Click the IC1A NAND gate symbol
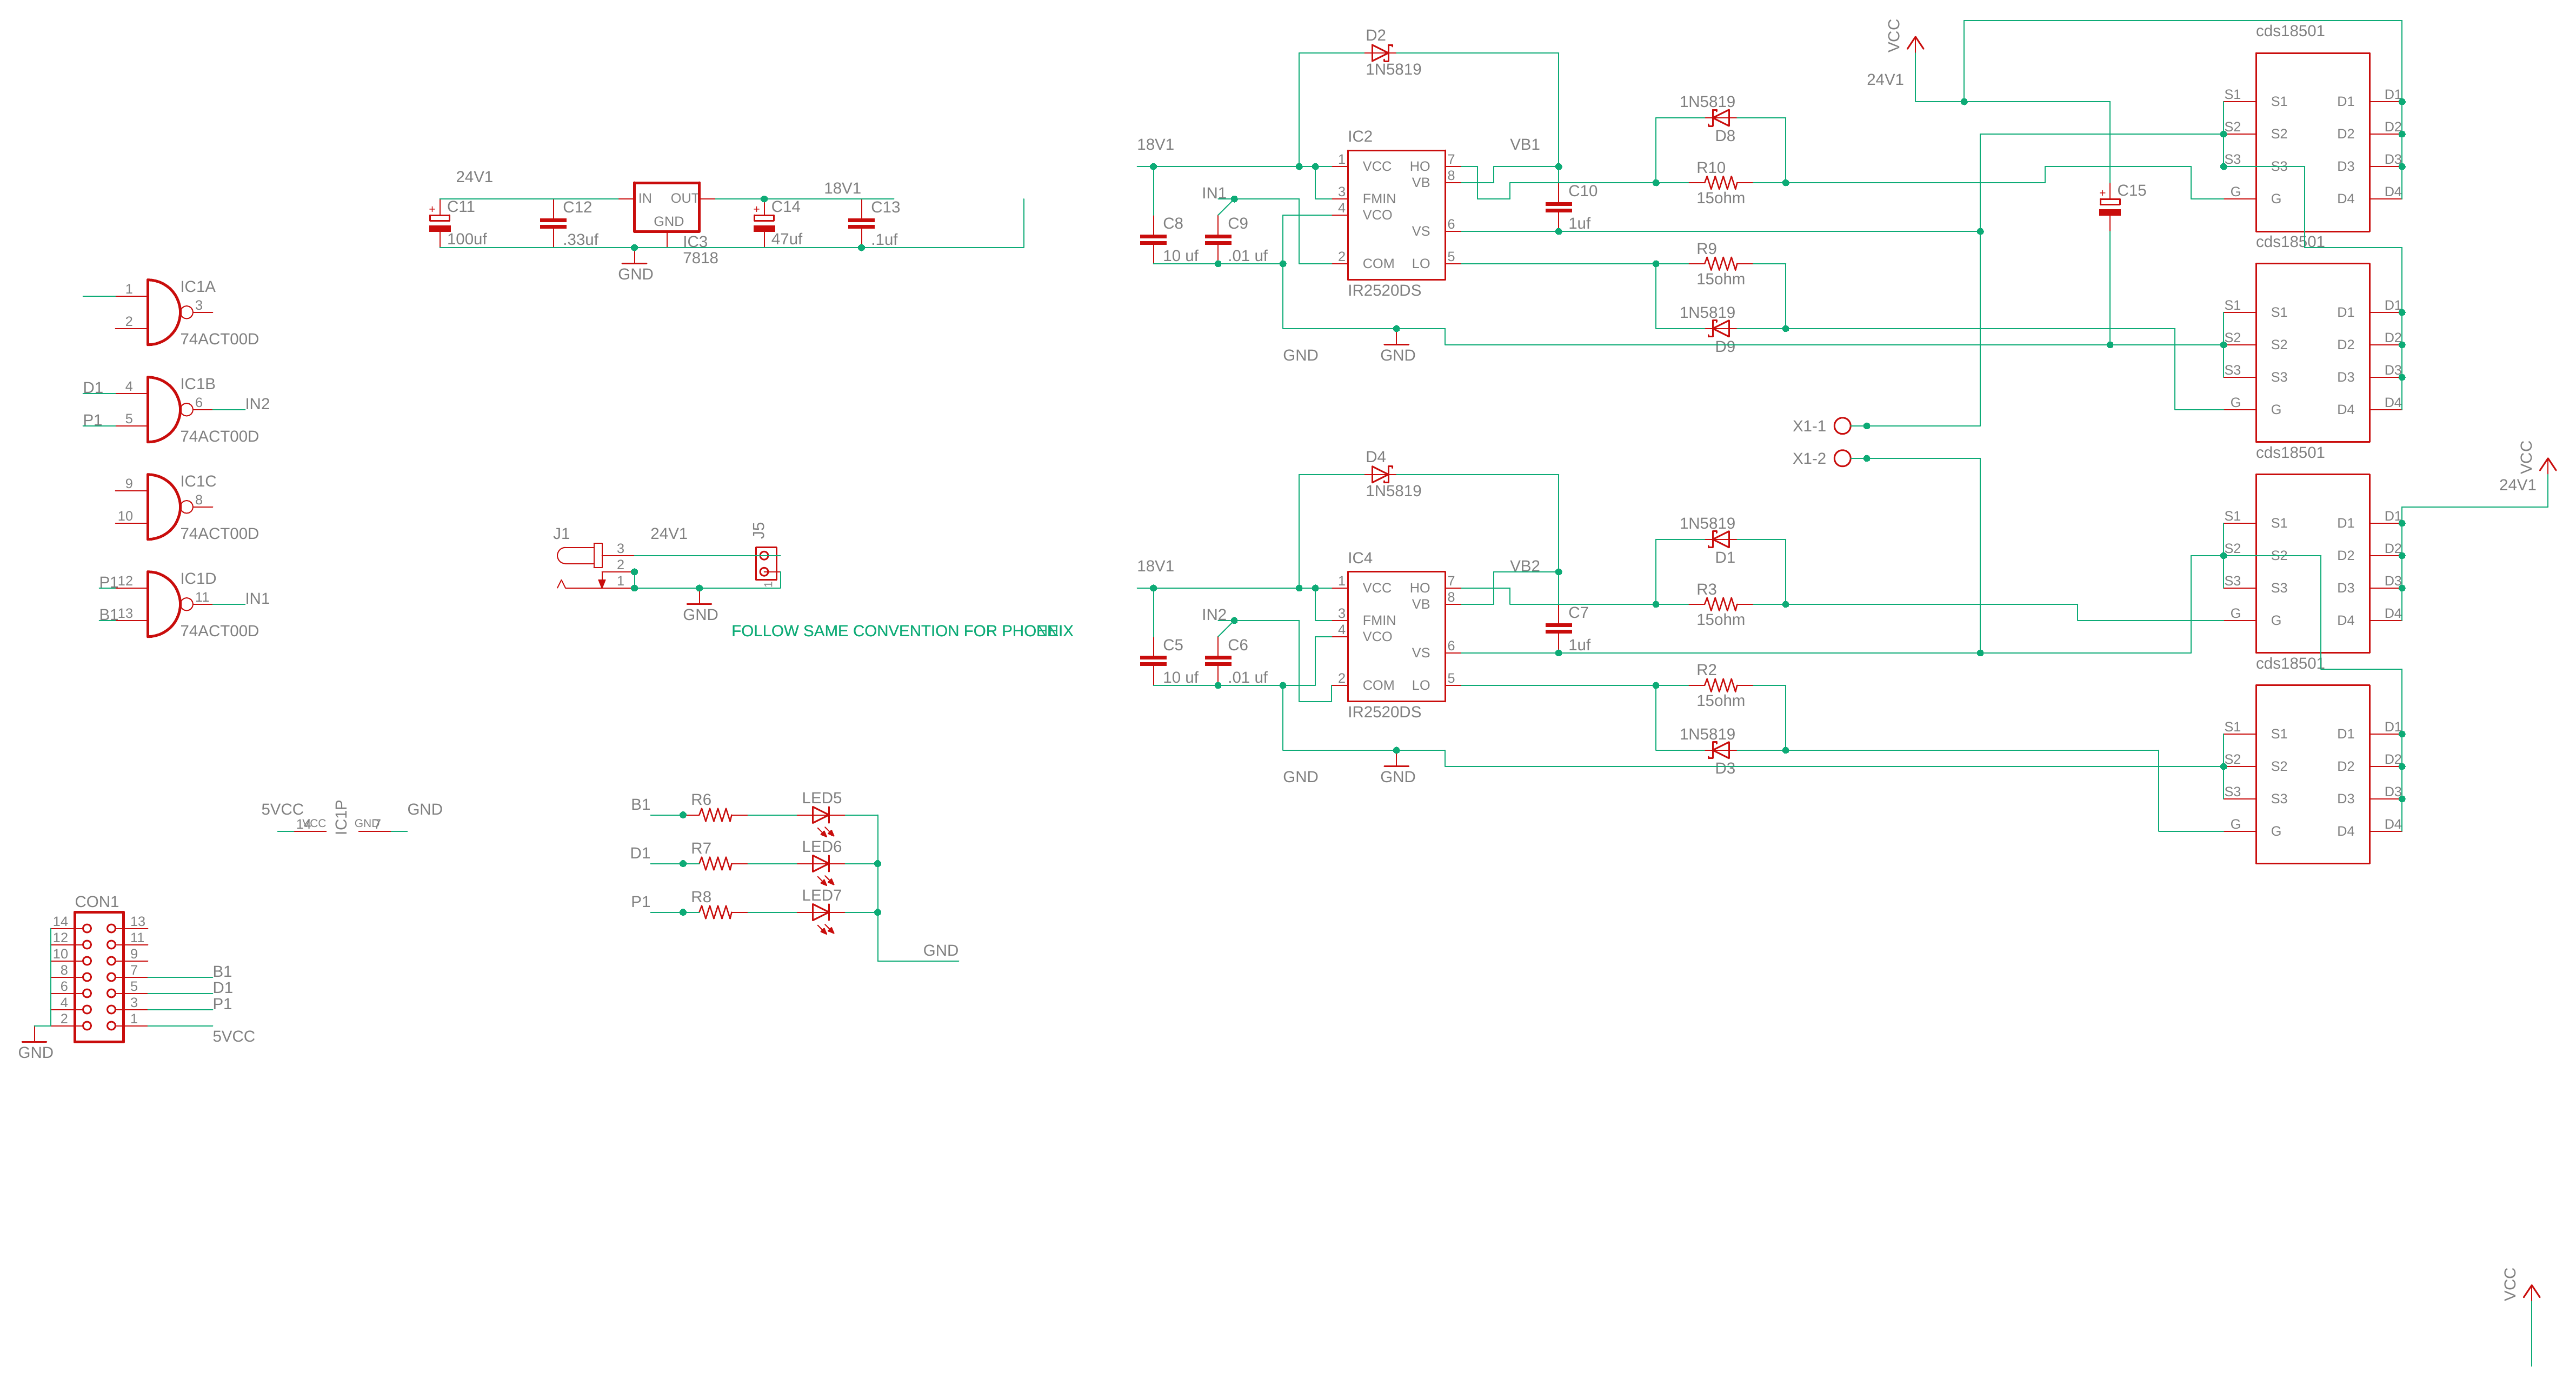The image size is (2576, 1386). click(x=162, y=312)
